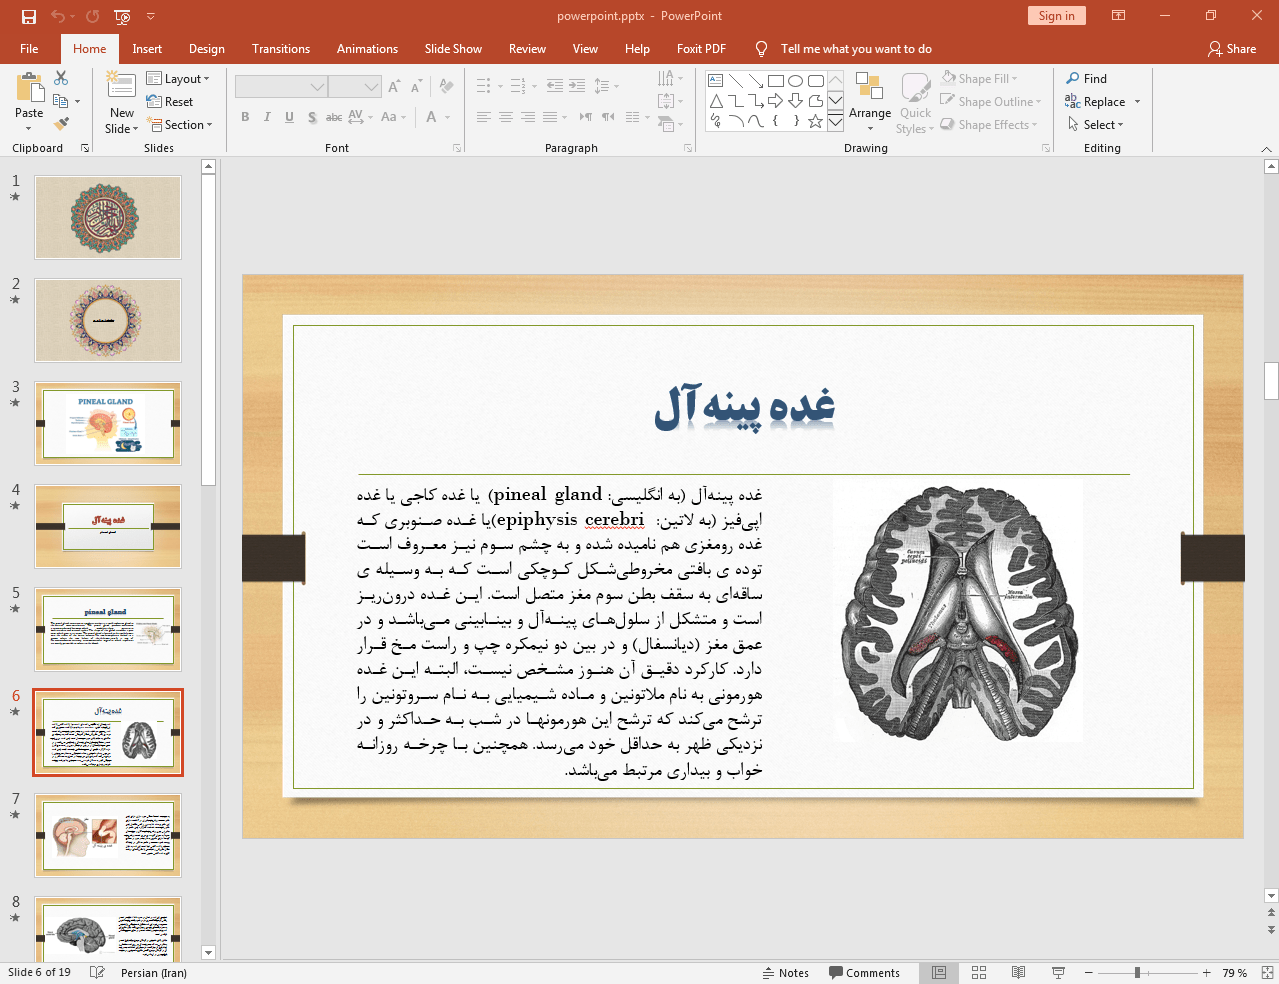The width and height of the screenshot is (1279, 984).
Task: Select slide 7 thumbnail
Action: point(108,835)
